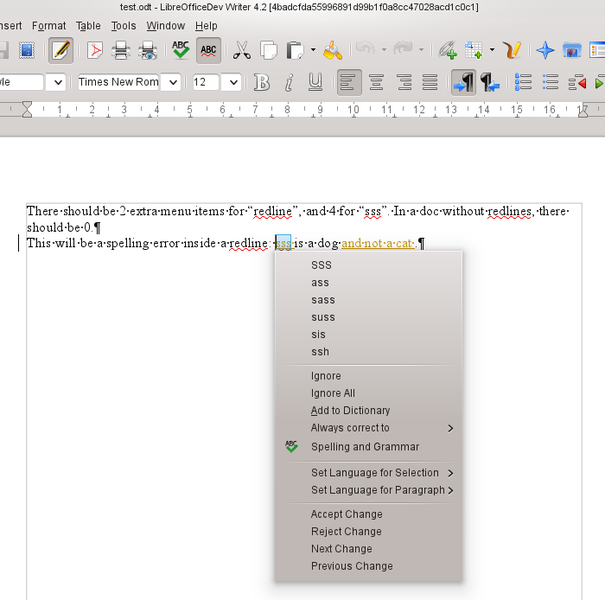Select Ignore All in context menu
Screen dimensions: 605x600
pyautogui.click(x=368, y=393)
